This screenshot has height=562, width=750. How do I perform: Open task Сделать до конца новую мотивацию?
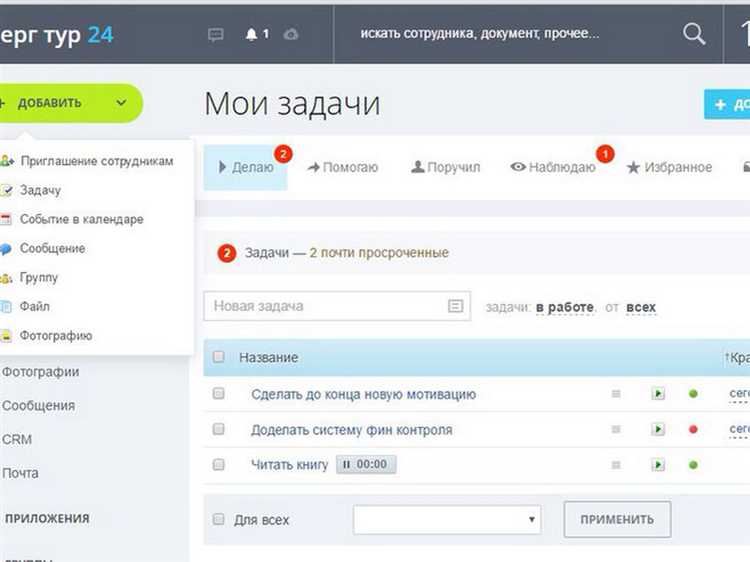[x=364, y=394]
